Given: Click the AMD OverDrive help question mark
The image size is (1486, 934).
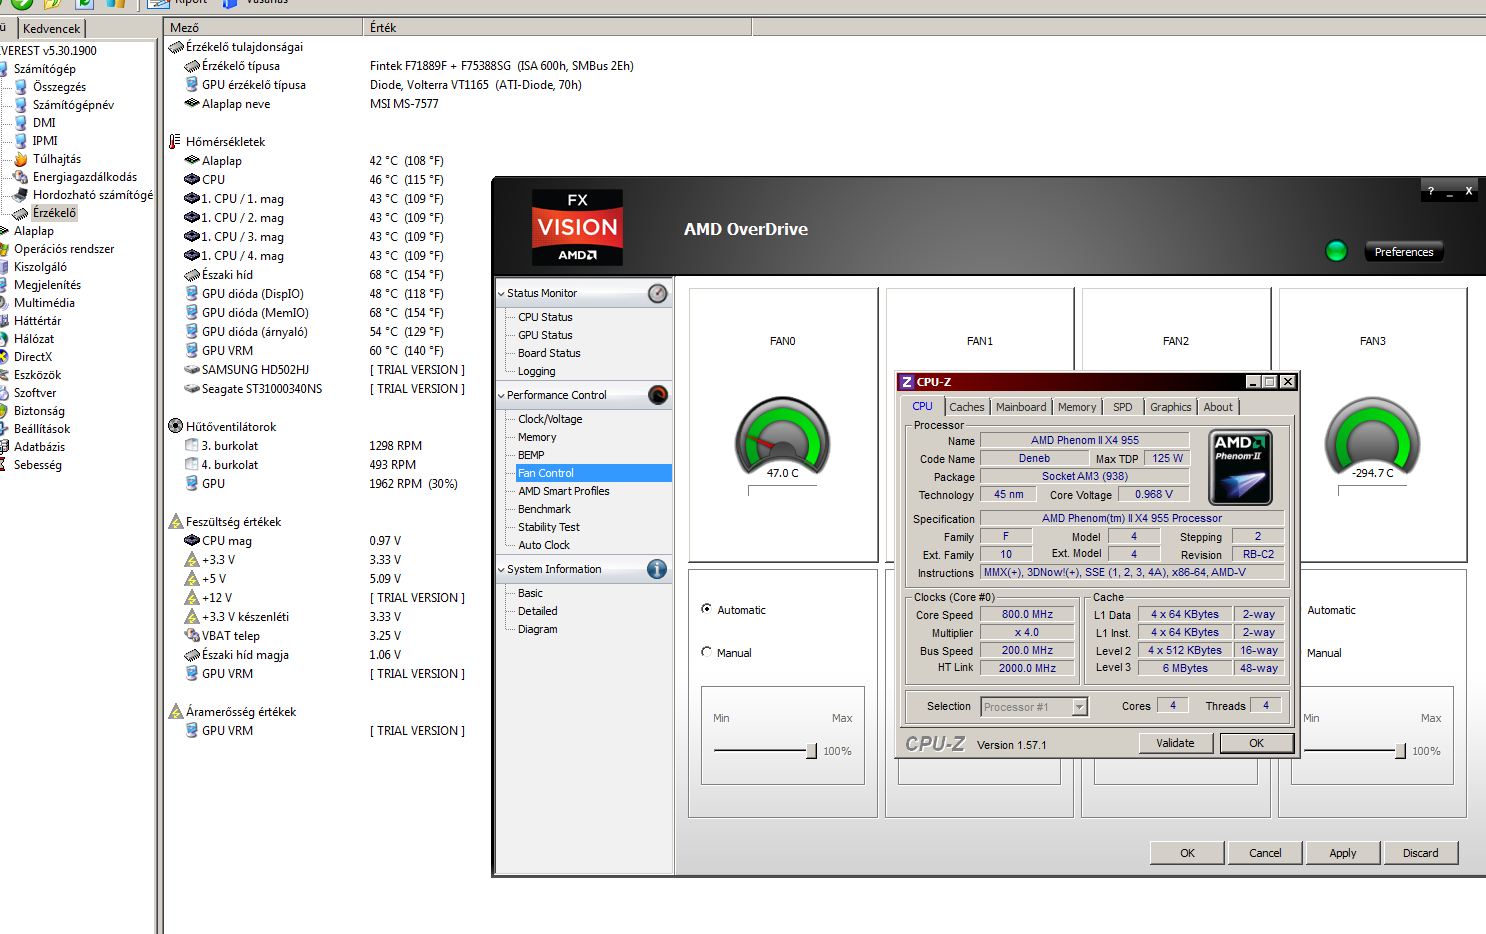Looking at the screenshot, I should click(x=1431, y=191).
